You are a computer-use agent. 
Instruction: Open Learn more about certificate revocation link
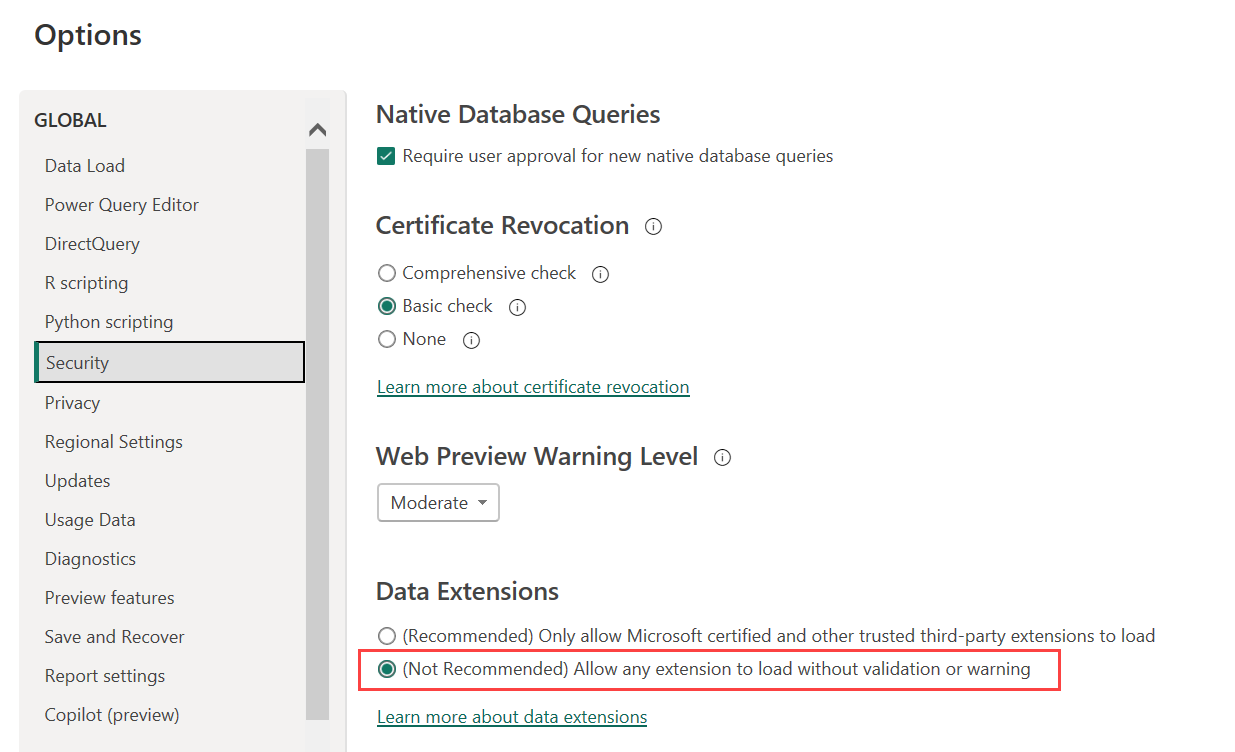(533, 387)
